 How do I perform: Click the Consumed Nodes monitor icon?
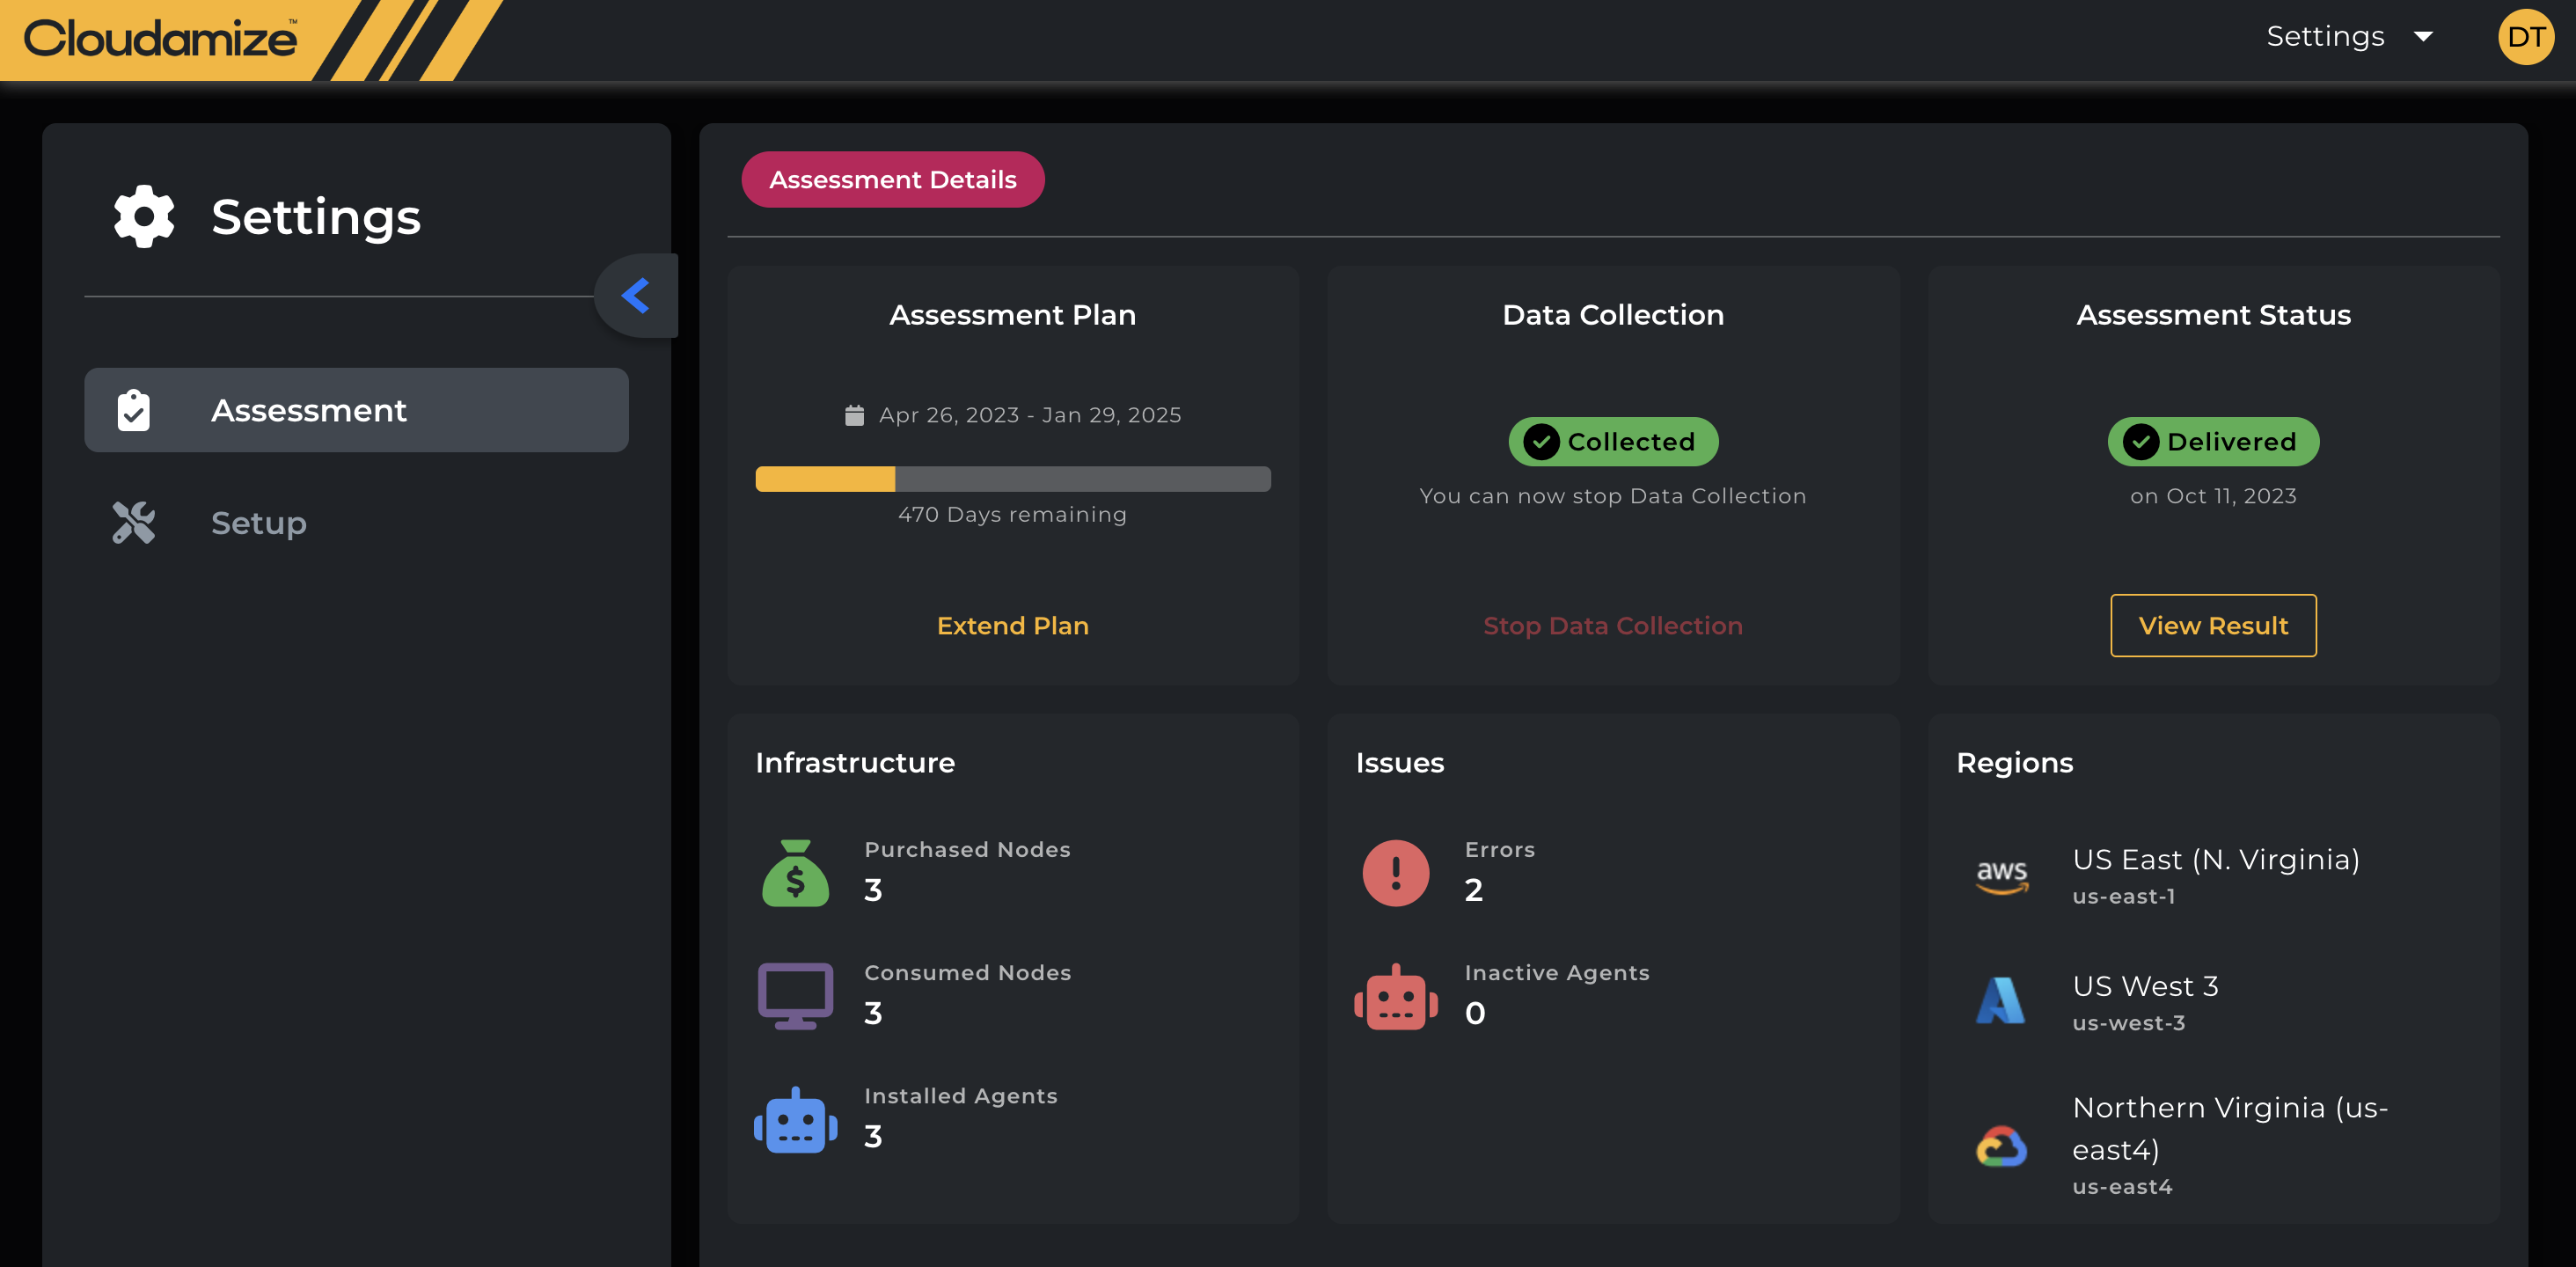tap(795, 996)
